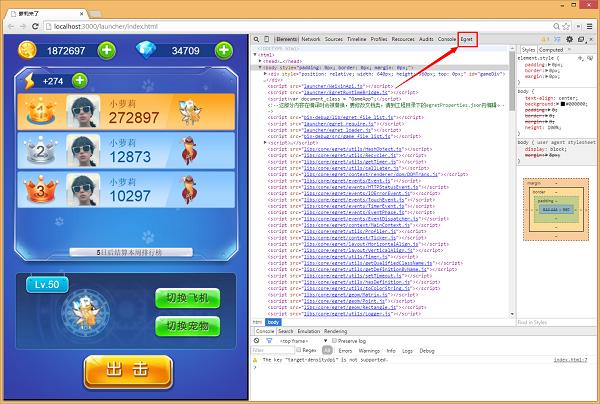The height and width of the screenshot is (404, 600).
Task: Open the index.html:7 source link
Action: [570, 360]
